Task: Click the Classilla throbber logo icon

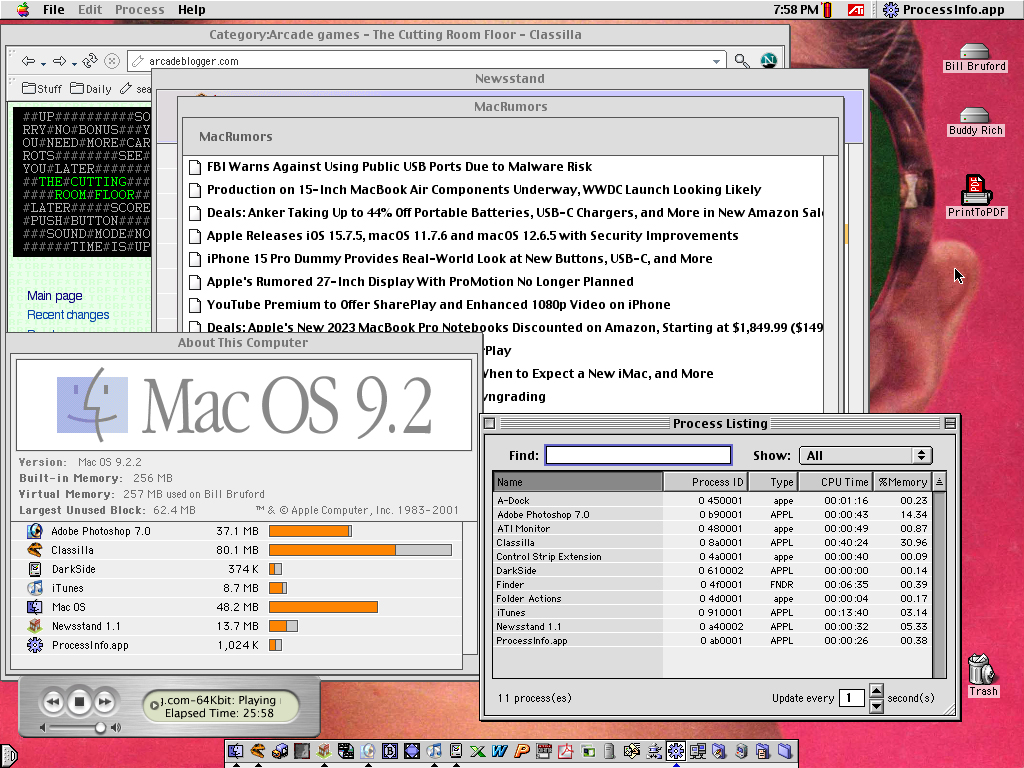Action: tap(769, 61)
